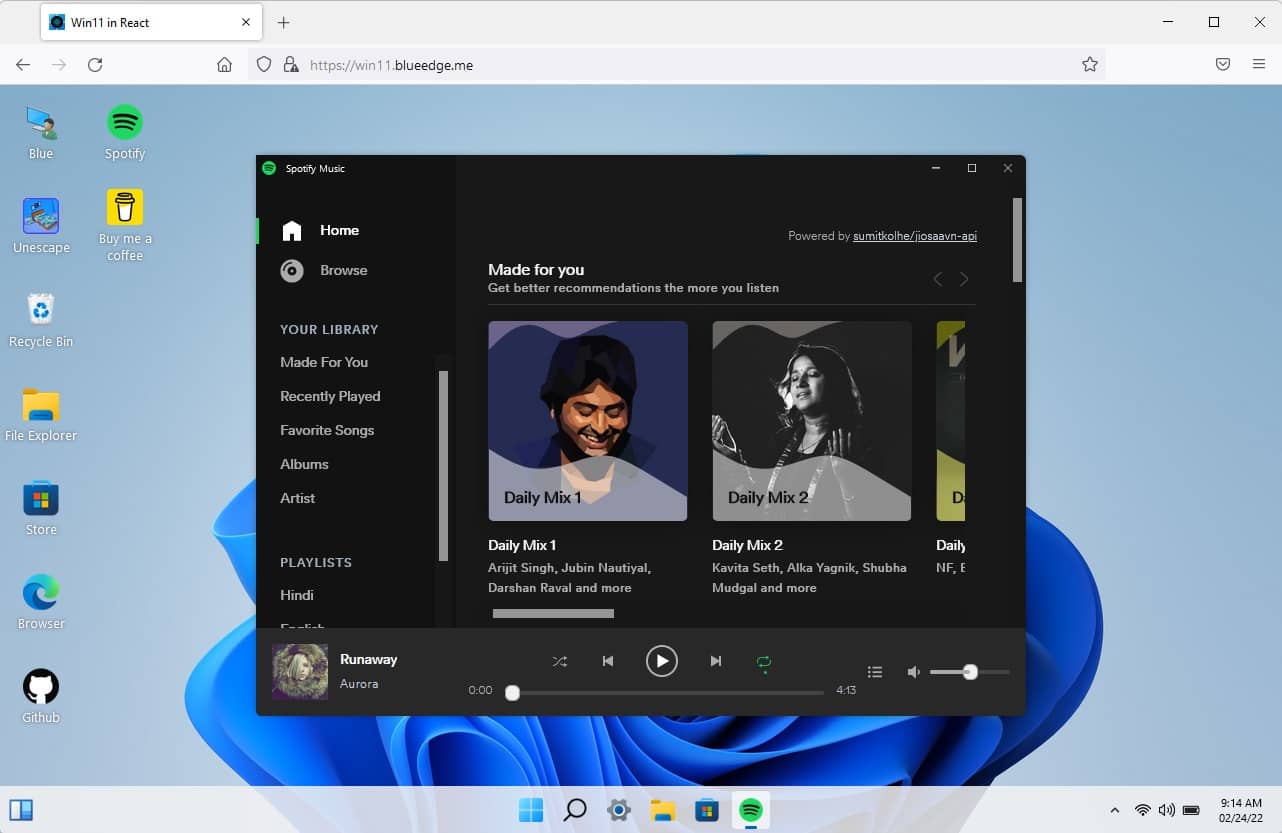Image resolution: width=1282 pixels, height=833 pixels.
Task: Show previous Made for you cards
Action: coord(938,279)
